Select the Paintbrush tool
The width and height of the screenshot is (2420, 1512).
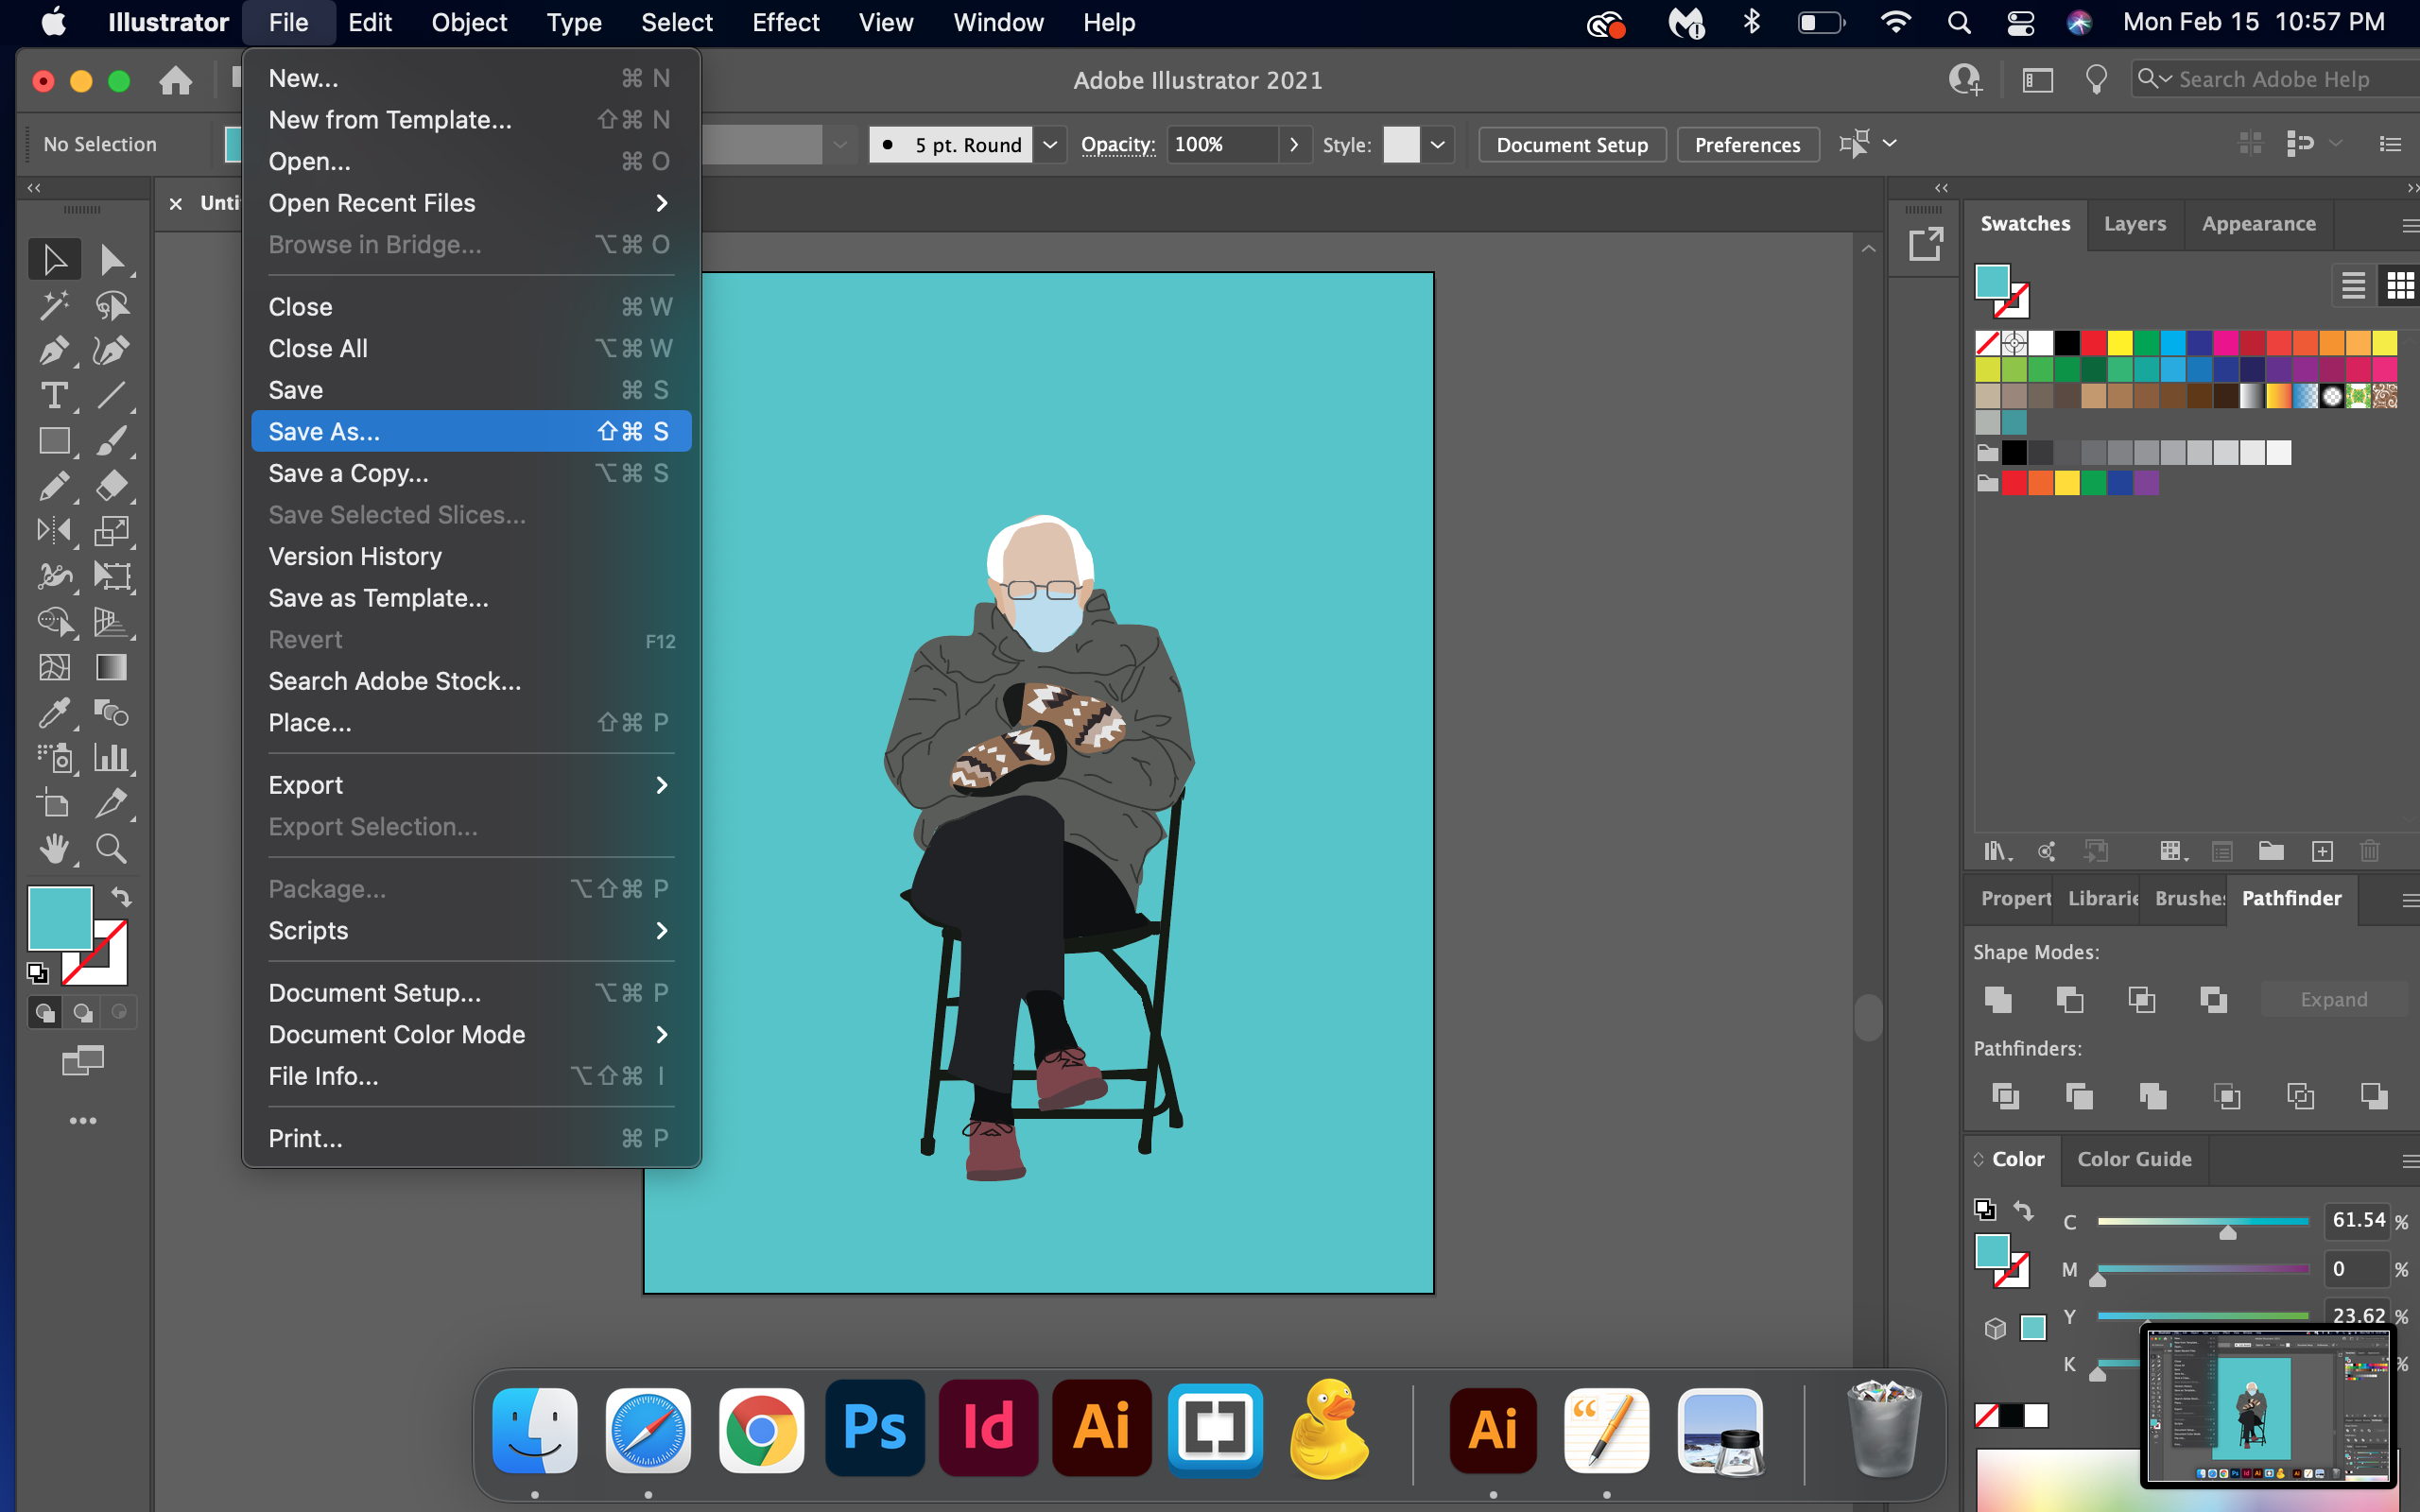coord(112,440)
